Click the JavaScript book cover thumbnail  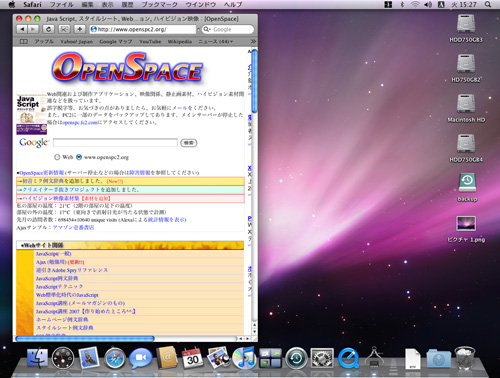point(31,114)
